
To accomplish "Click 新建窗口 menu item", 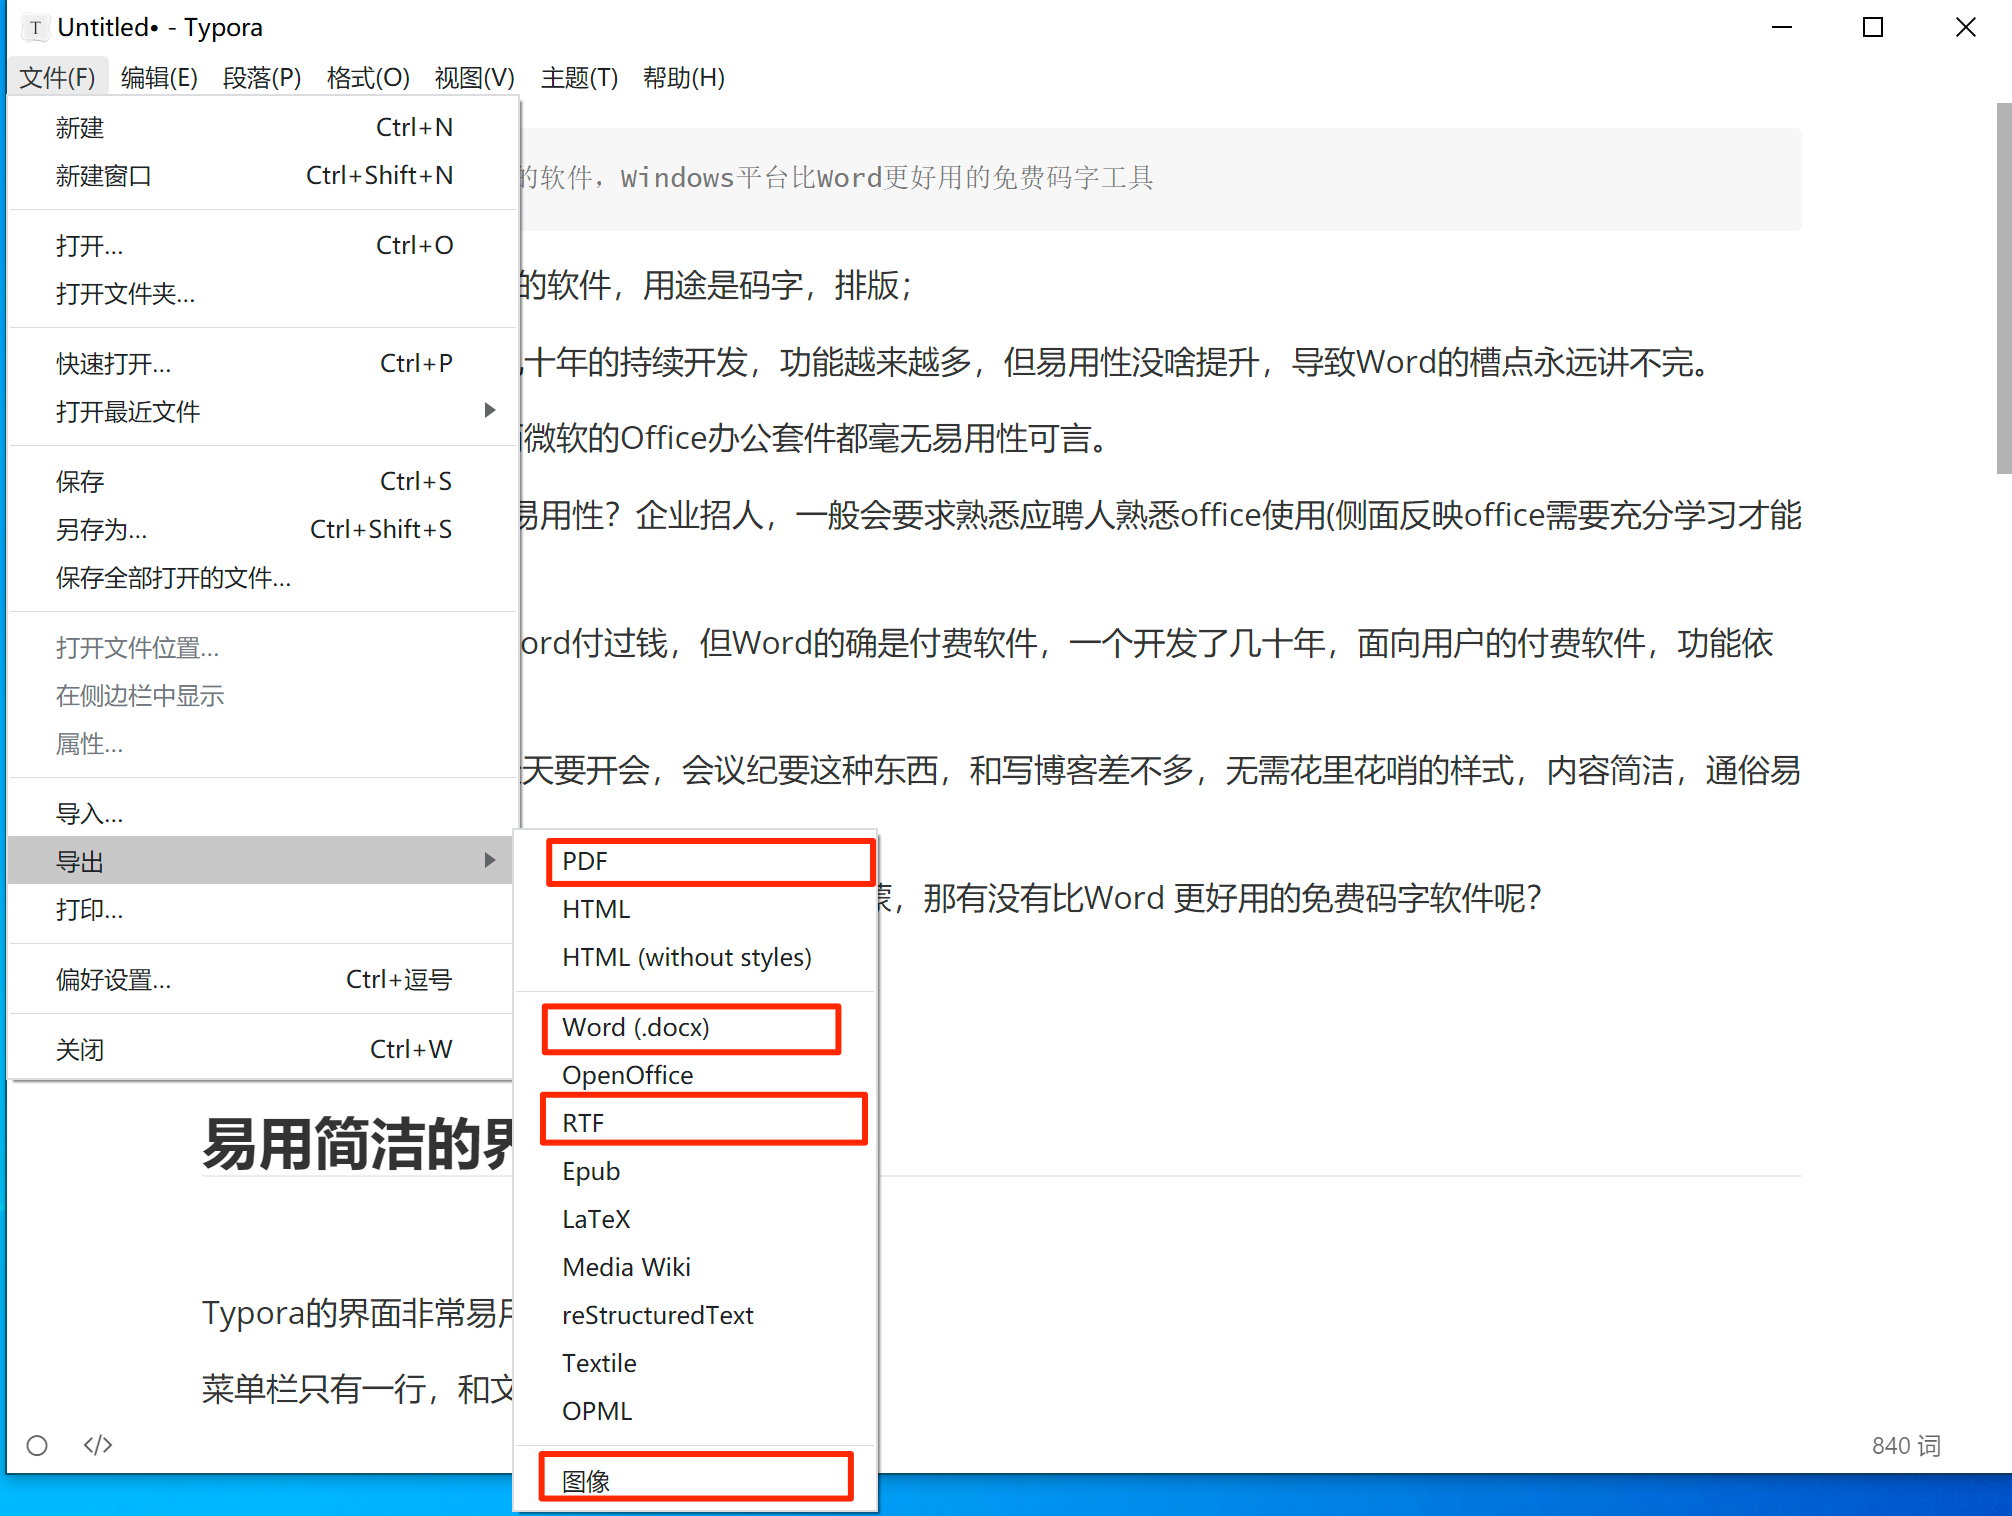I will coord(103,176).
